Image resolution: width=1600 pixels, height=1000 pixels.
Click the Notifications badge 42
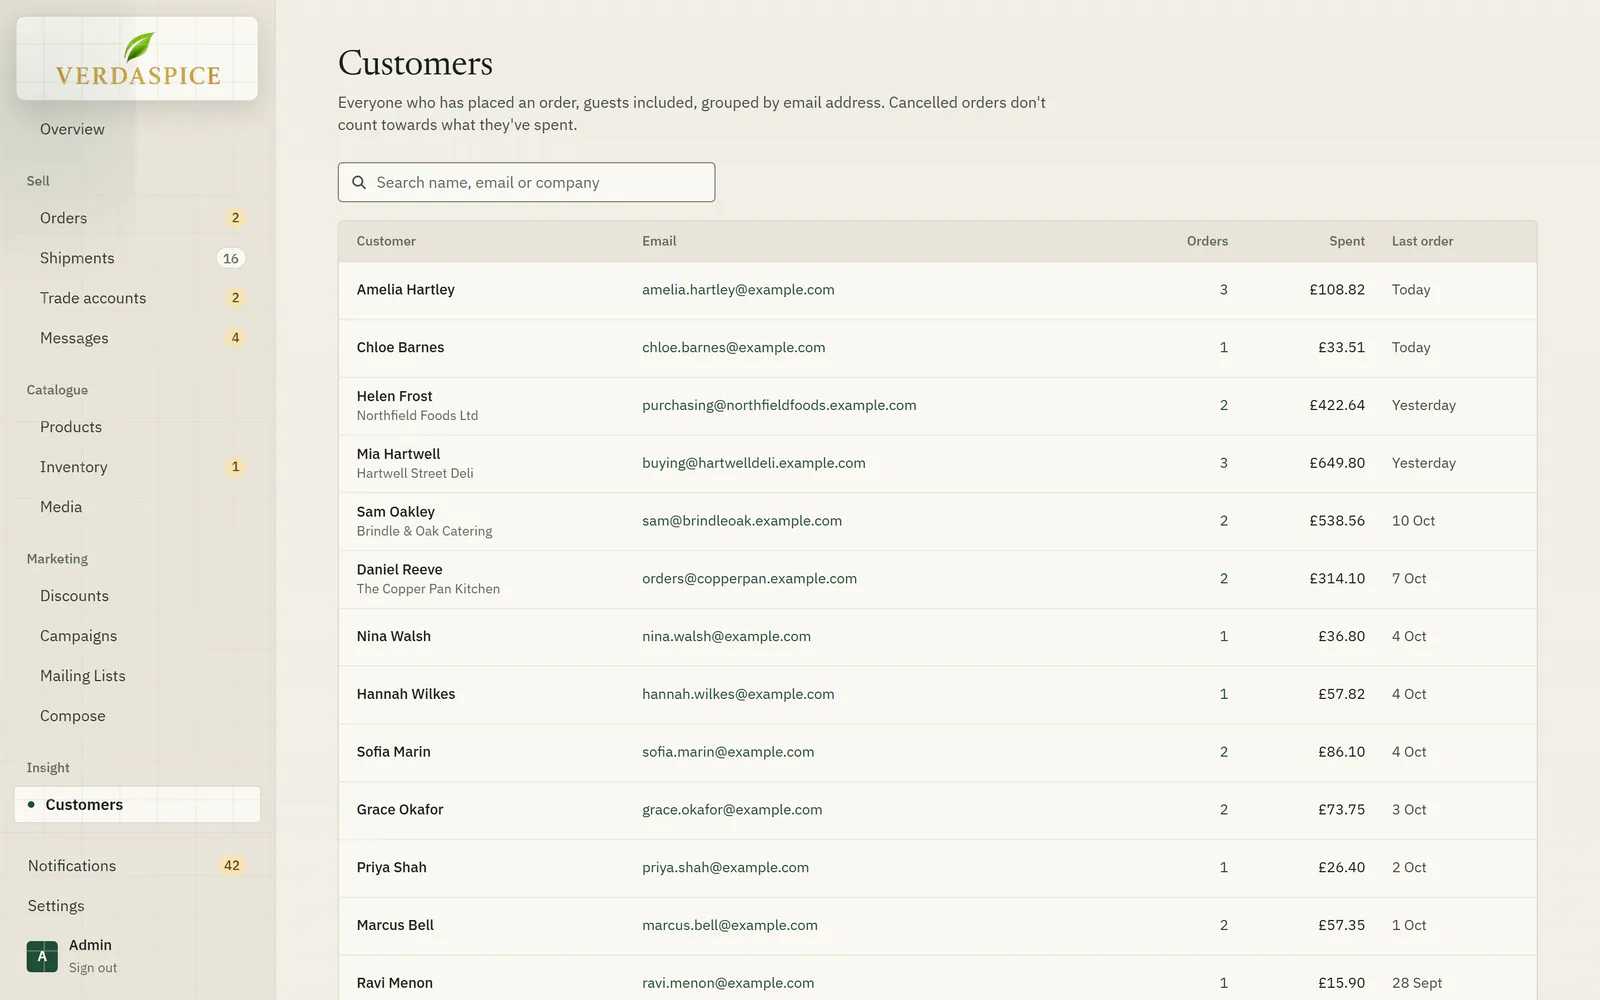232,866
